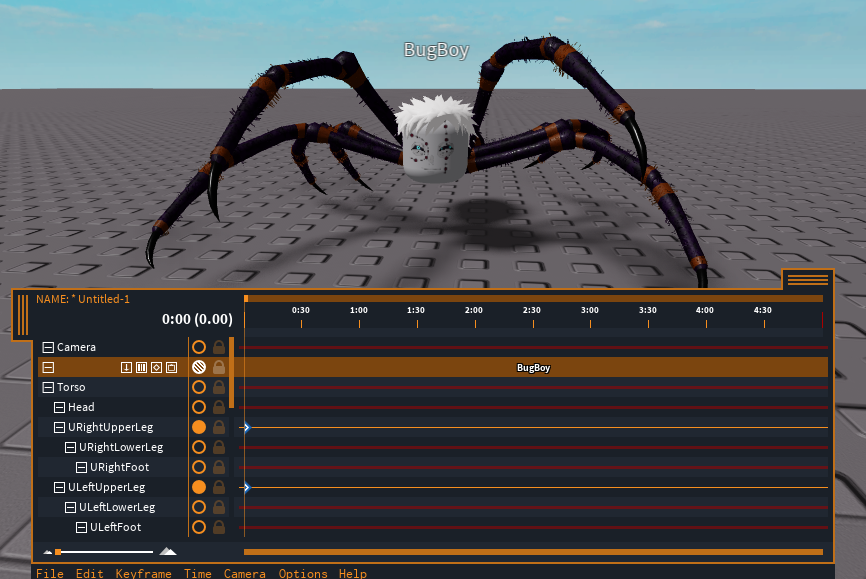866x579 pixels.
Task: Toggle the Camera track circle
Action: 199,347
